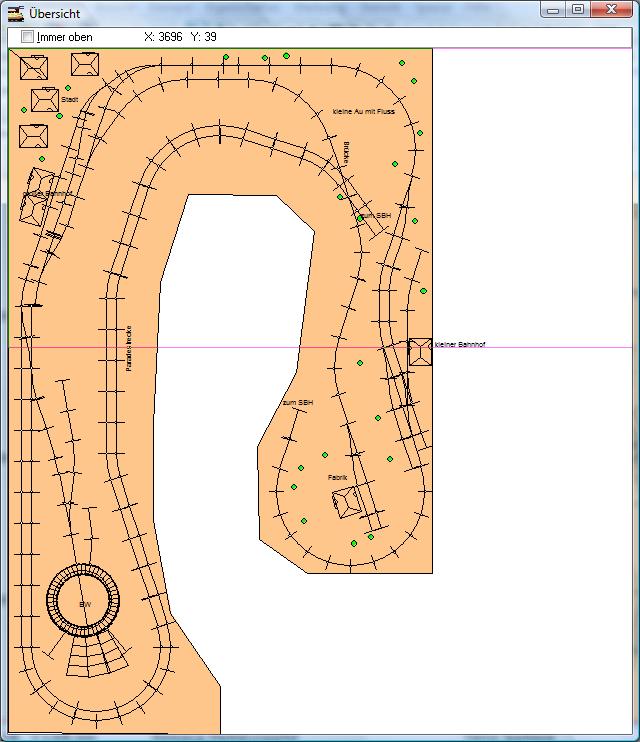Select the BW turntable circle
Screen dimensions: 640x742
(84, 601)
